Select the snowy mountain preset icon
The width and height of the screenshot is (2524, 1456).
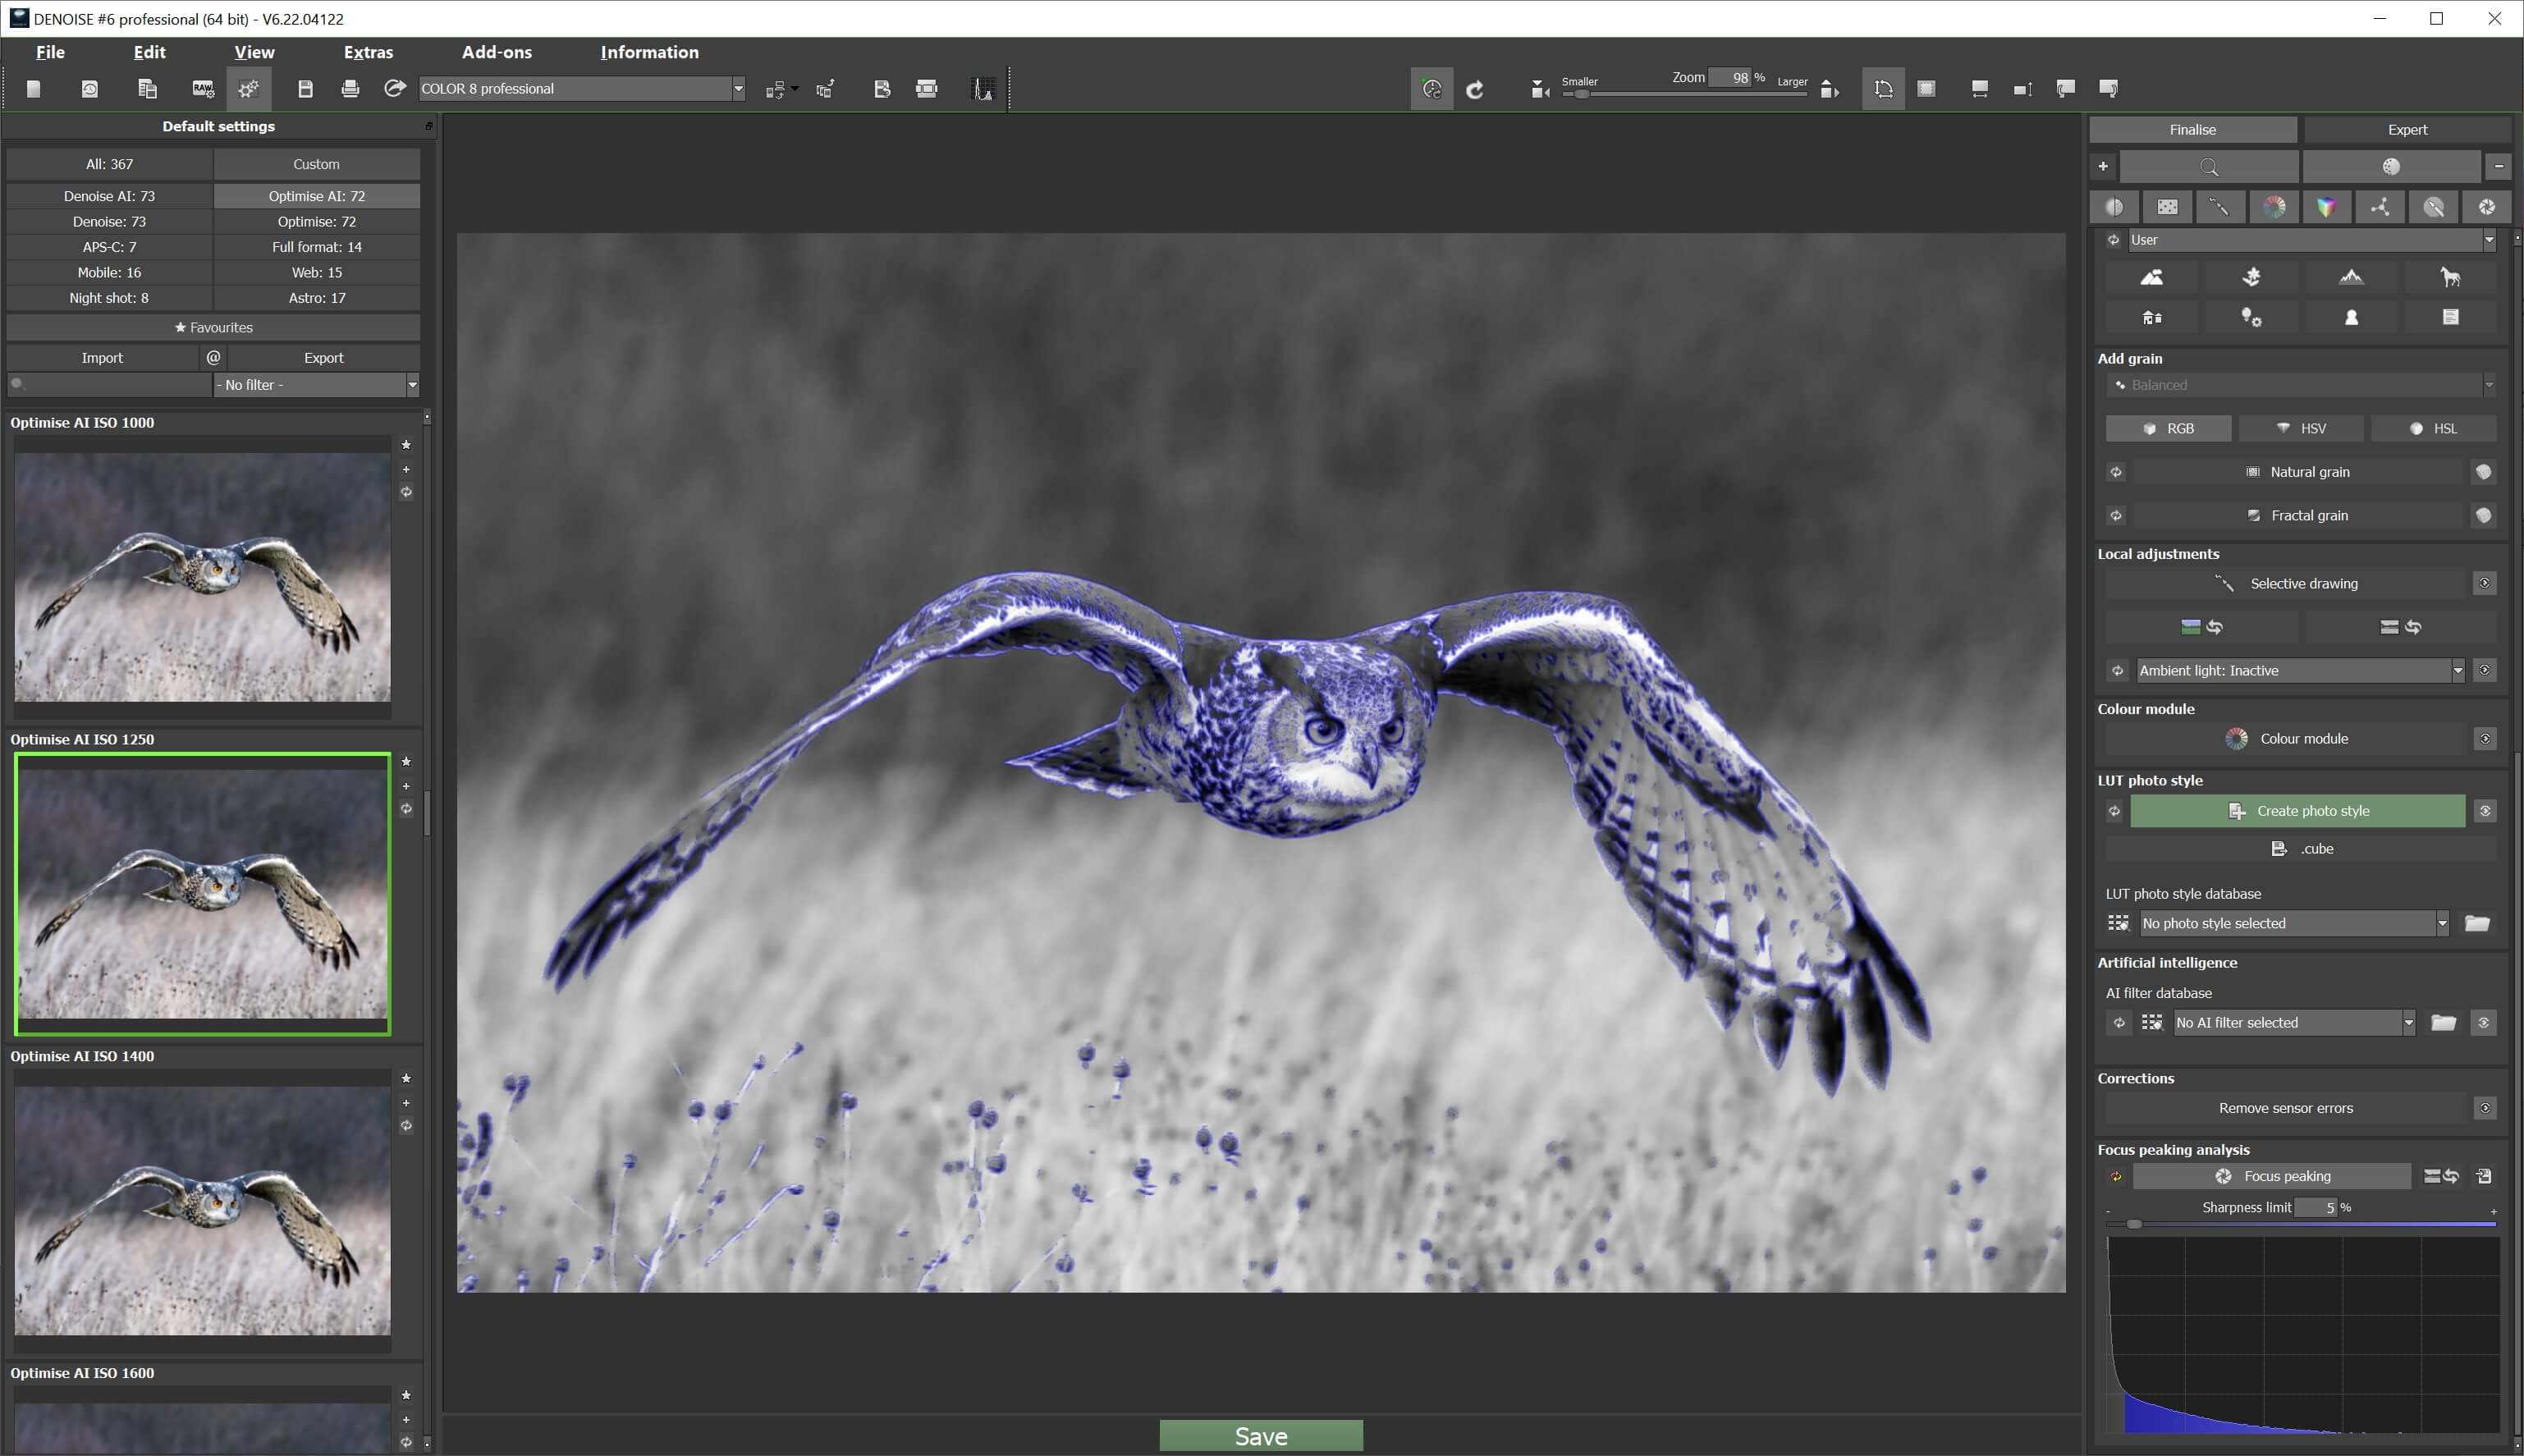pos(2351,277)
